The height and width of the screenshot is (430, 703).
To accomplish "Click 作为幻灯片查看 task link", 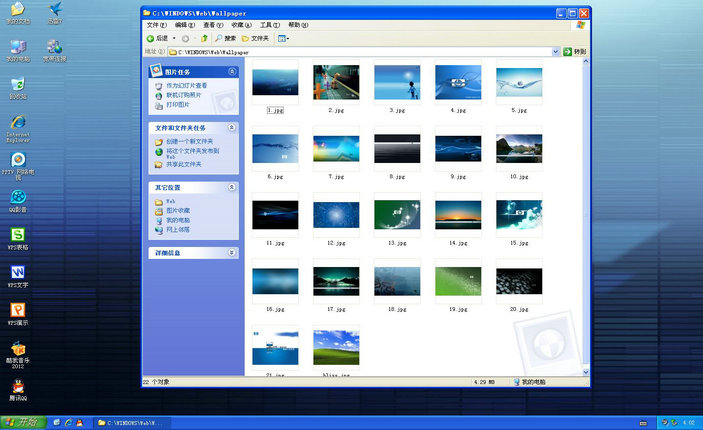I will click(186, 86).
